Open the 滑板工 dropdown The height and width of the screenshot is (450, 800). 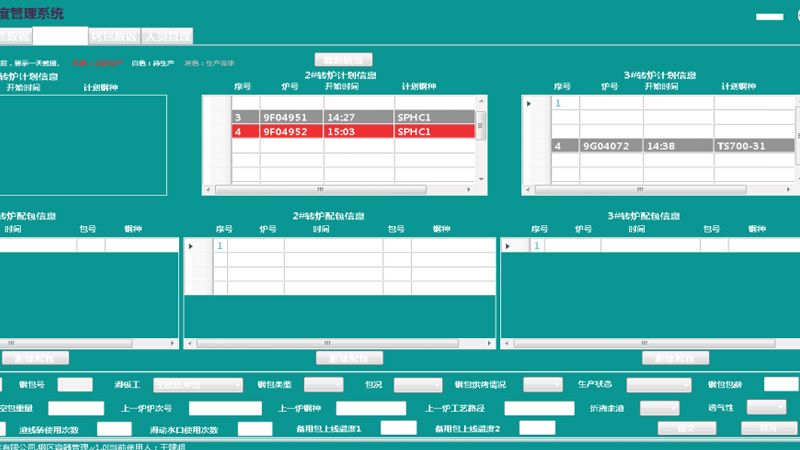237,384
